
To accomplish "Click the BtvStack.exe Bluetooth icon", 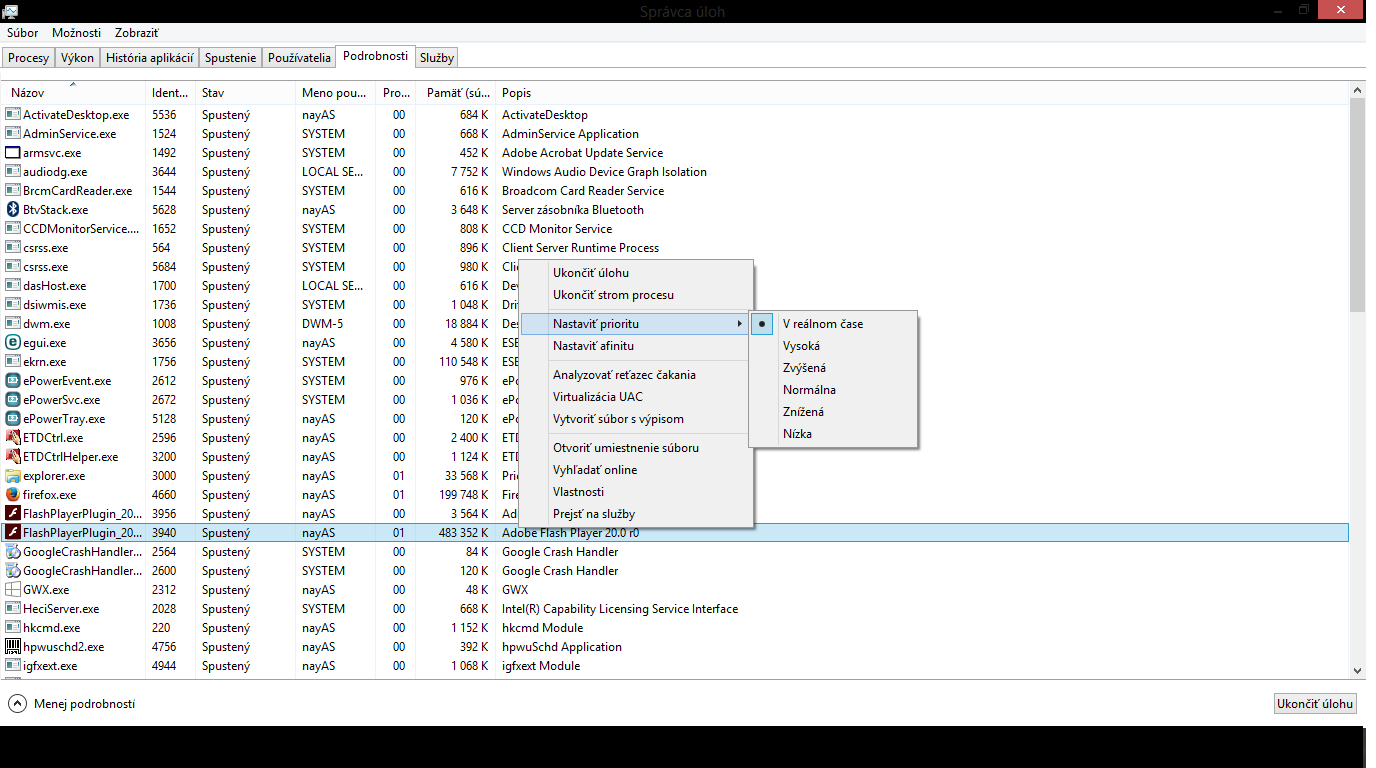I will pyautogui.click(x=13, y=210).
